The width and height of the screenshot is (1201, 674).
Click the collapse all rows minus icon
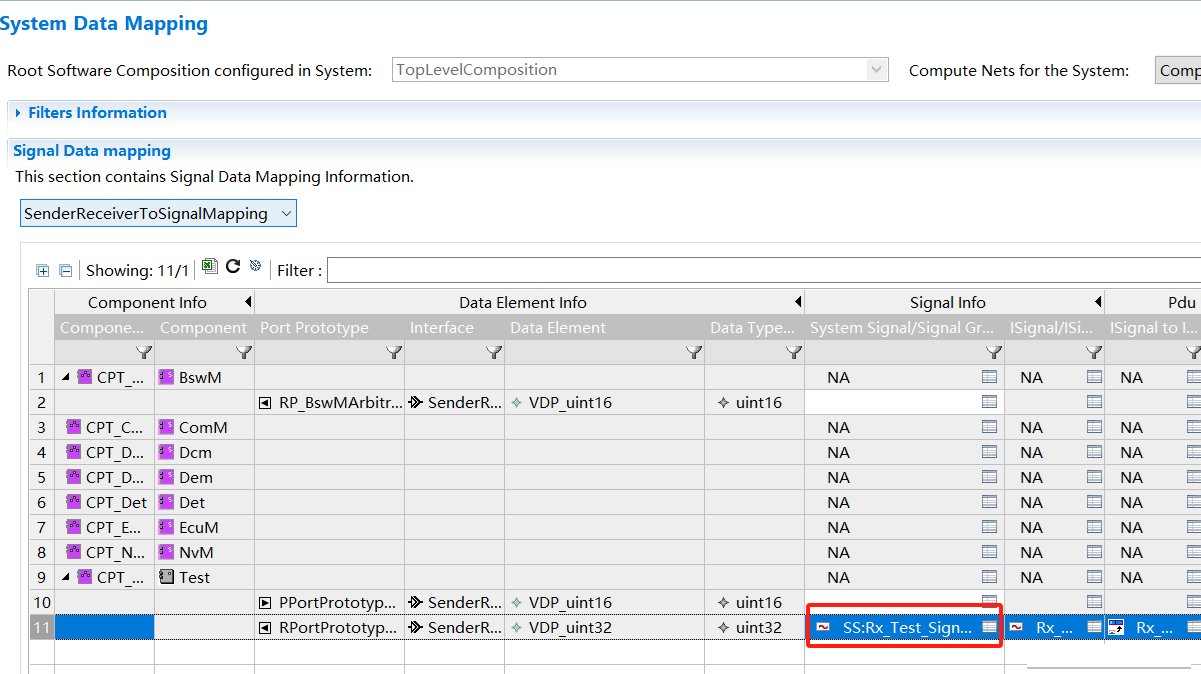[x=65, y=270]
